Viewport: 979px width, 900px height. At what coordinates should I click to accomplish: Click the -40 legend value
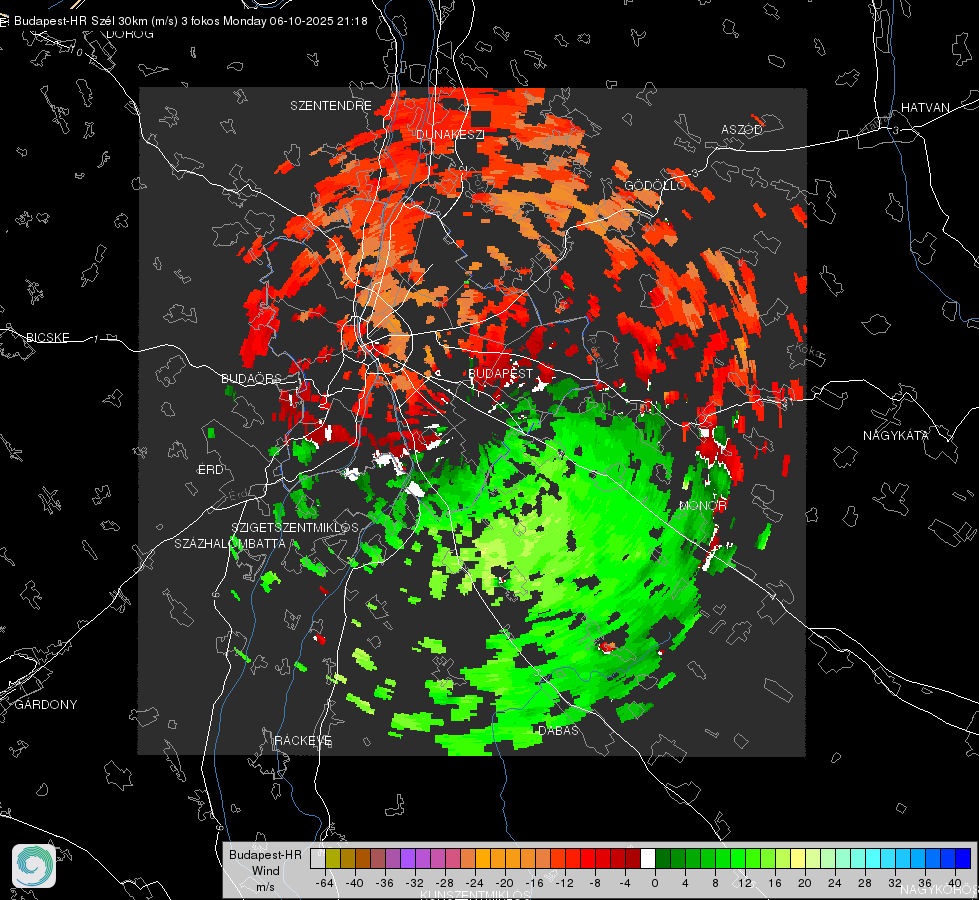point(355,883)
